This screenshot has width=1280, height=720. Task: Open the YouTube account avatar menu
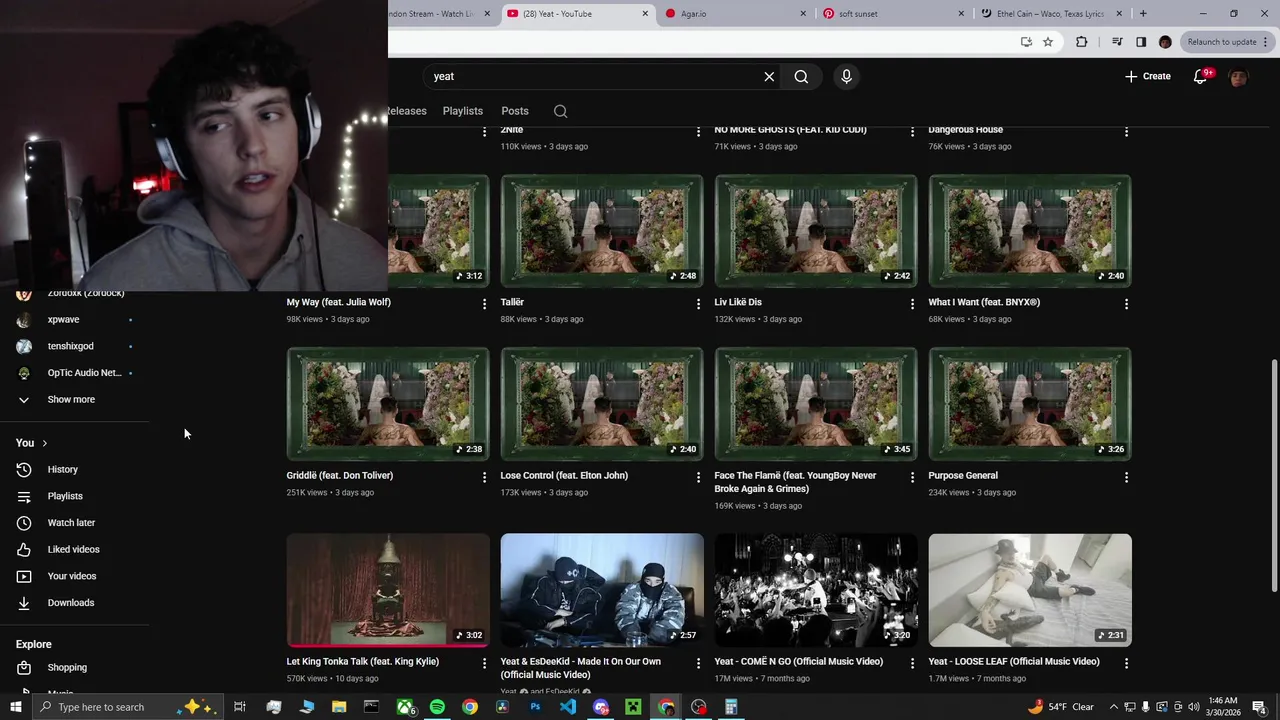[1238, 76]
